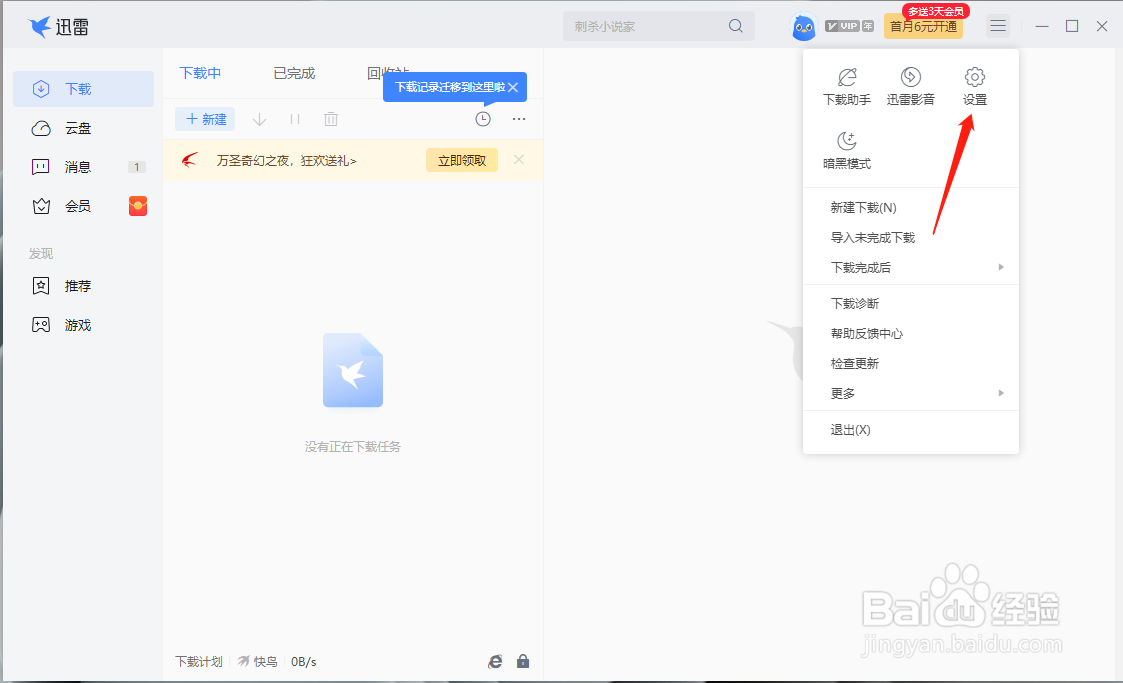The image size is (1123, 683).
Task: Click the user avatar icon
Action: click(x=804, y=27)
